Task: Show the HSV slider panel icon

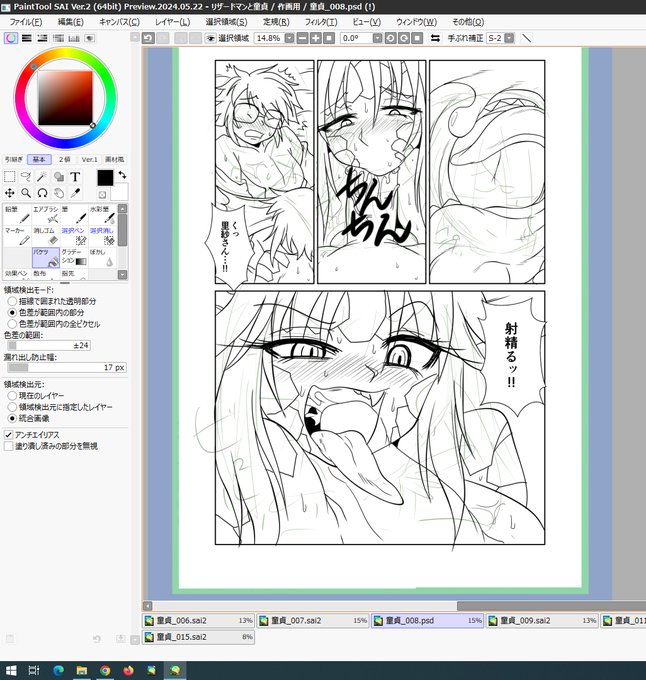Action: coord(42,38)
